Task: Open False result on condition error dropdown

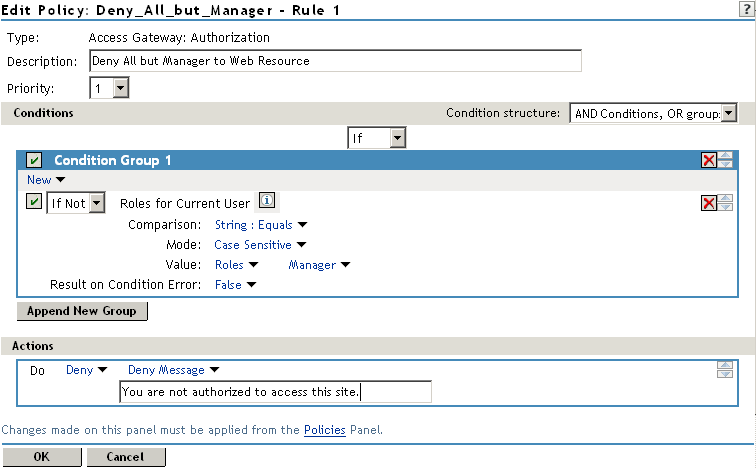Action: (x=235, y=285)
